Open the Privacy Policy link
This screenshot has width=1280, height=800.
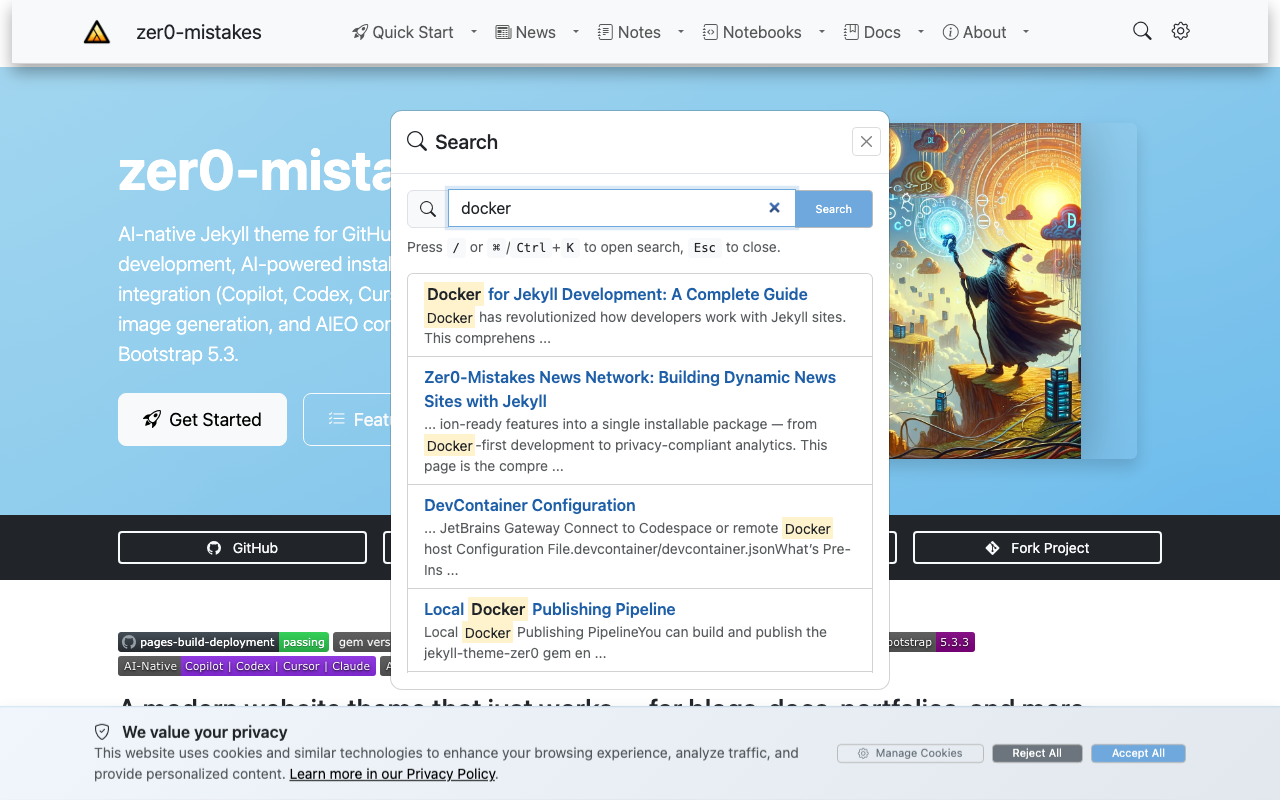click(392, 774)
